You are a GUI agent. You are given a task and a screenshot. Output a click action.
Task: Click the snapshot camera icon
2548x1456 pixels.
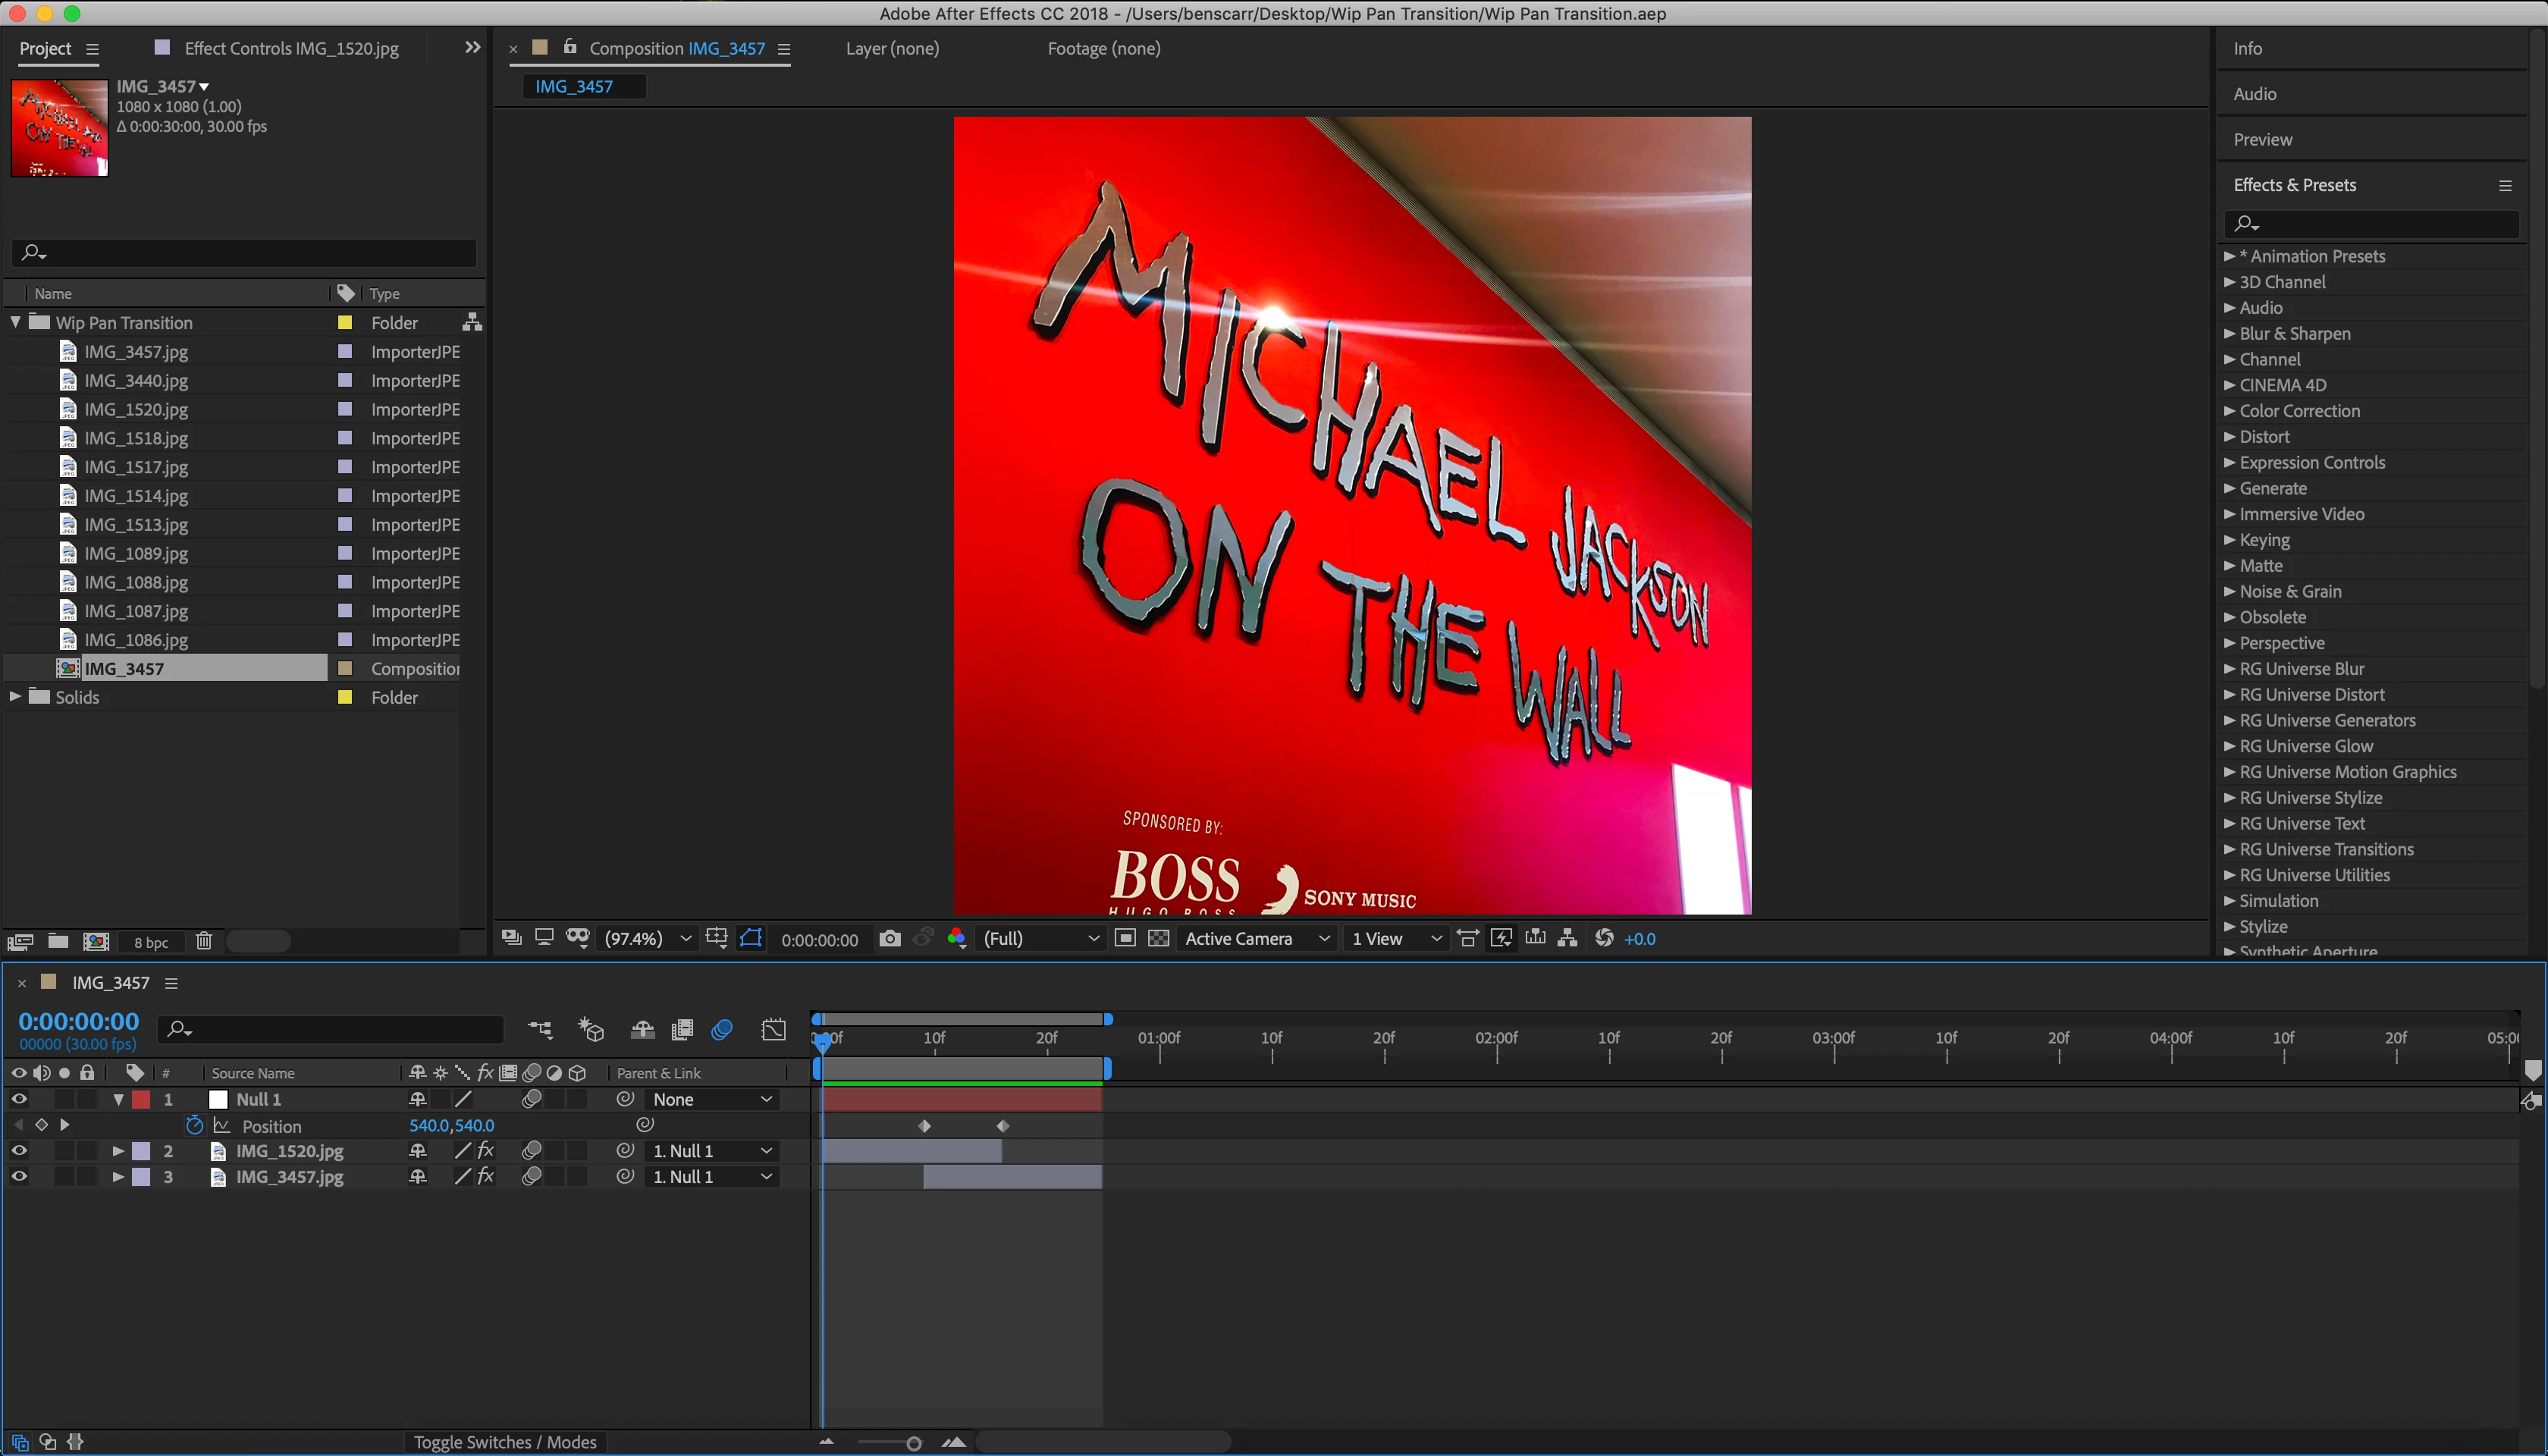pyautogui.click(x=889, y=938)
